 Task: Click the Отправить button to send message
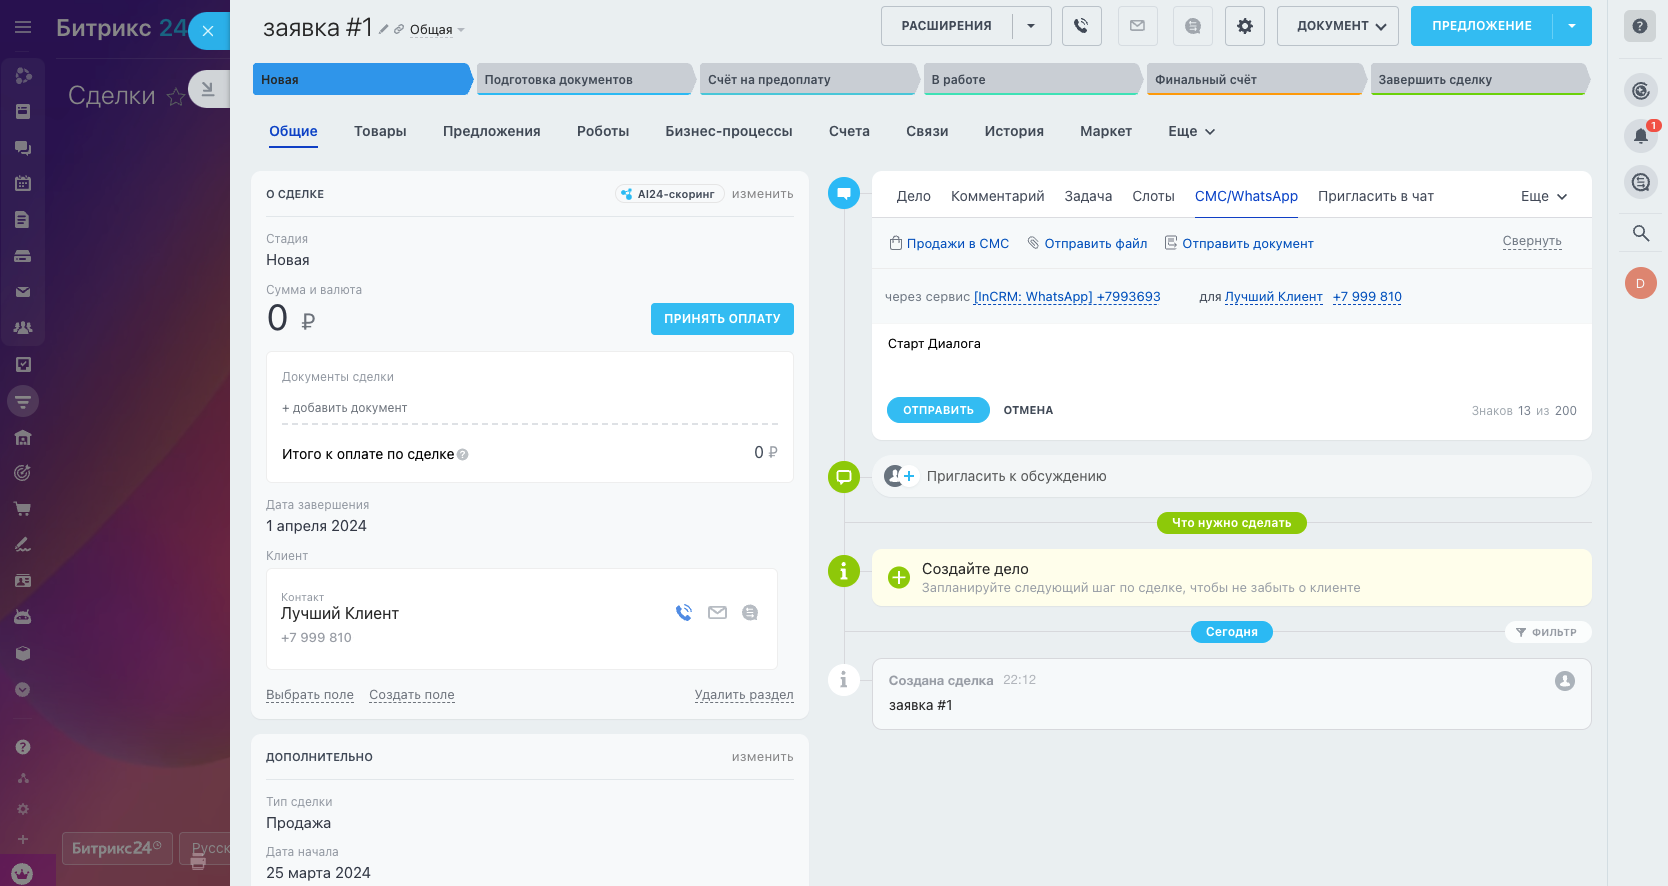[x=938, y=410]
